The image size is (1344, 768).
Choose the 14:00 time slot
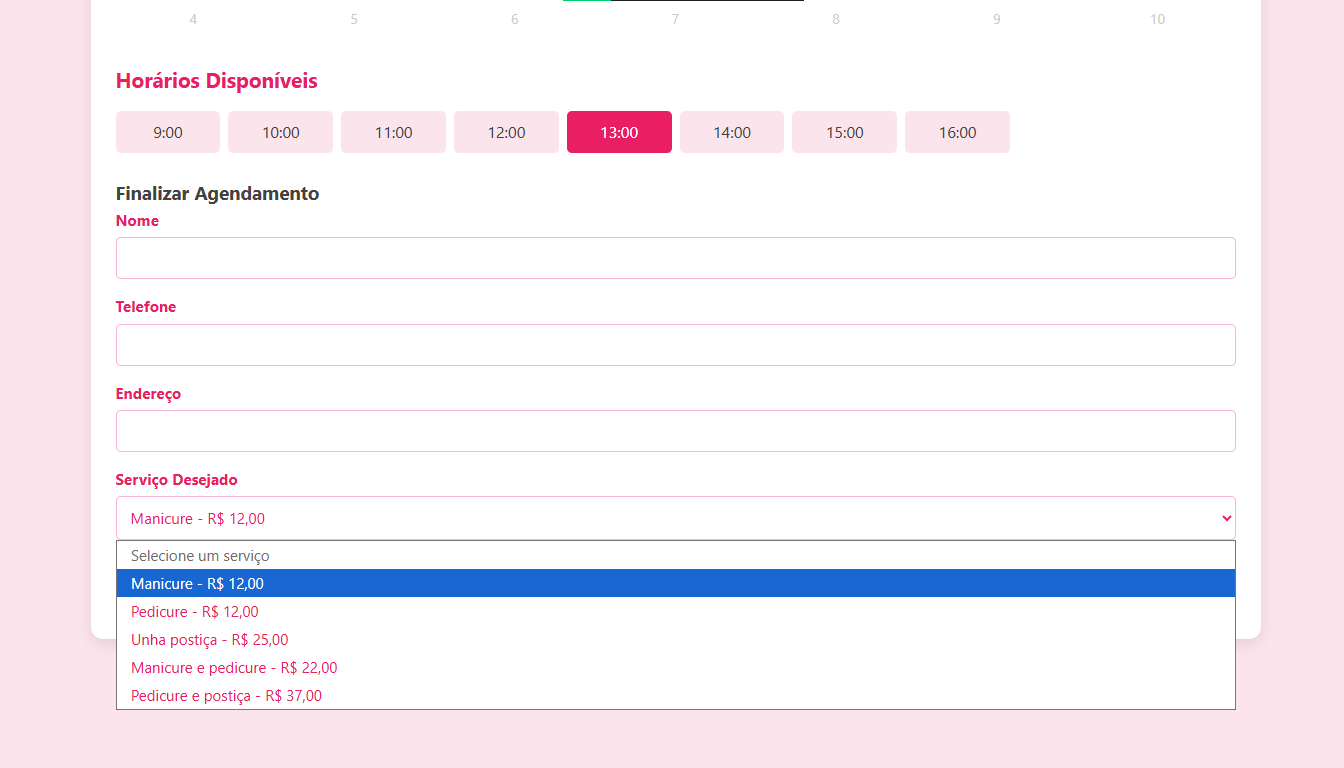732,132
